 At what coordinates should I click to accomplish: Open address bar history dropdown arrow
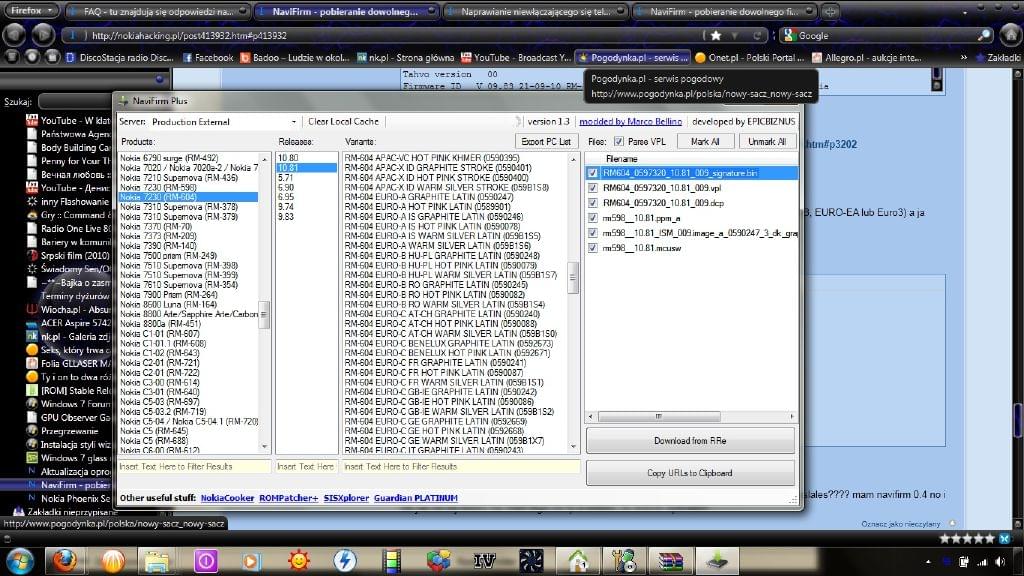735,35
